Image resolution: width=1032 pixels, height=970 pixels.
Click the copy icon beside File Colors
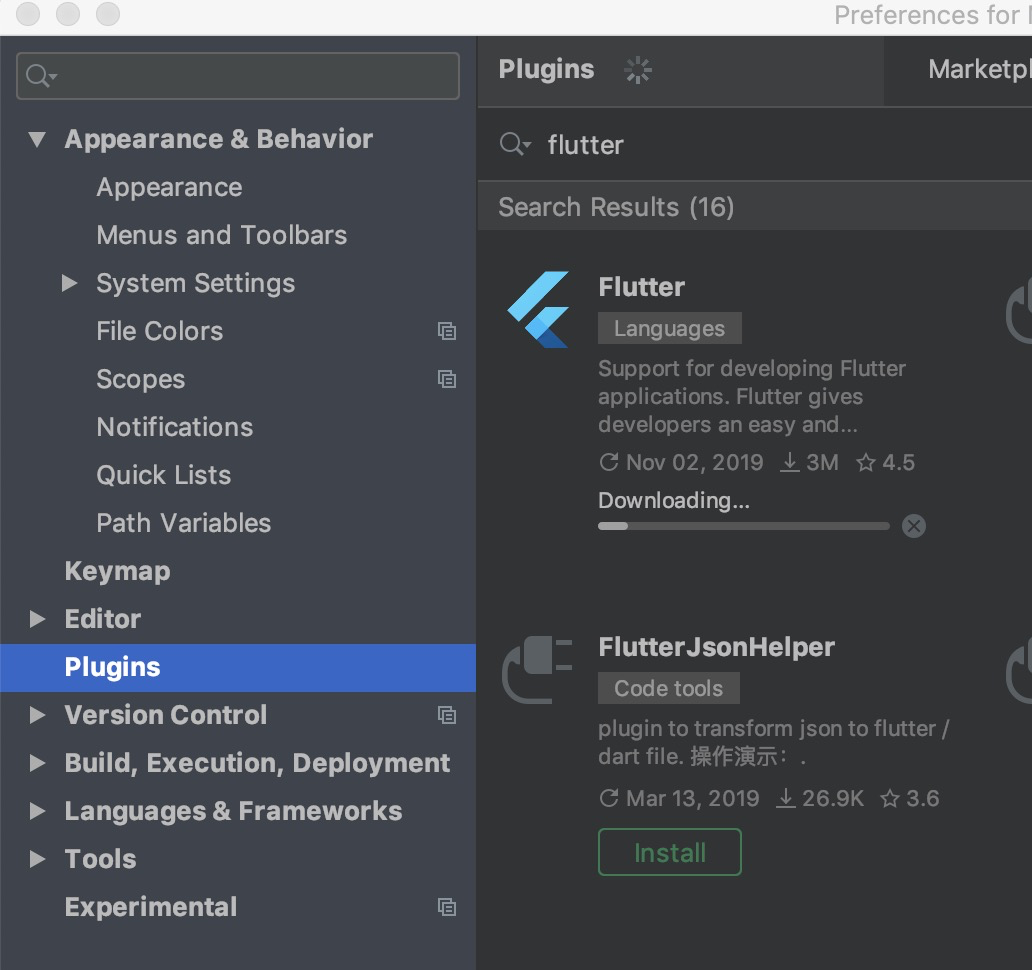[447, 331]
